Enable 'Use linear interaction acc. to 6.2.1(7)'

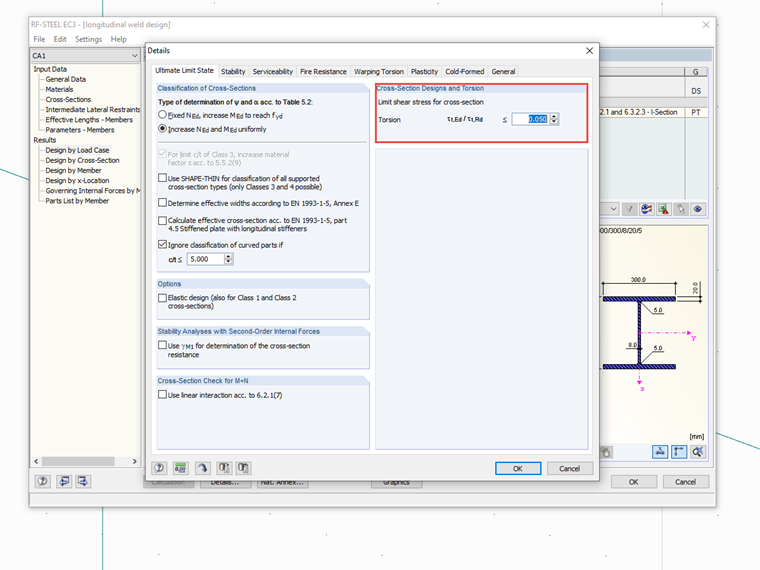[x=162, y=395]
